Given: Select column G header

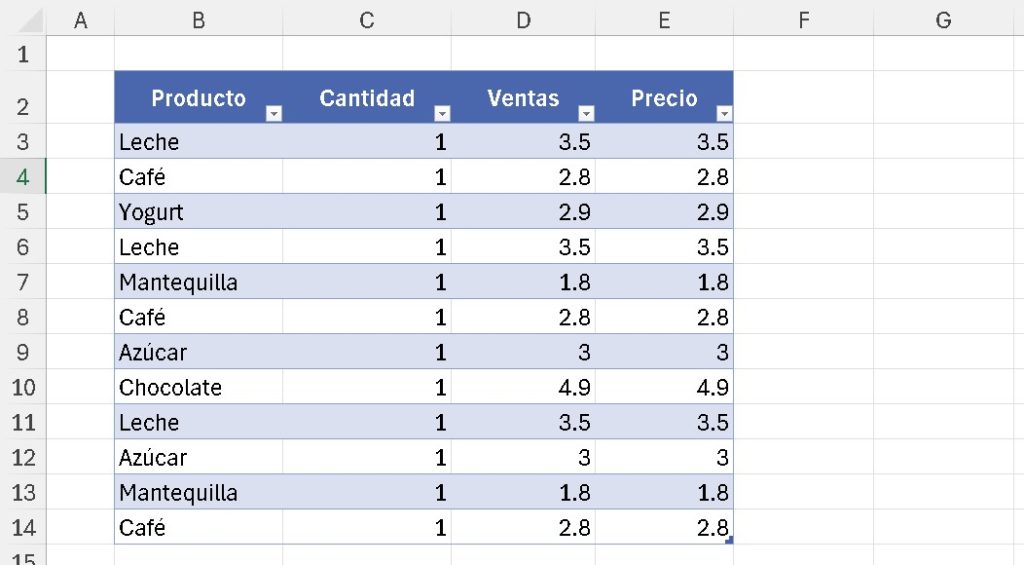Looking at the screenshot, I should (x=943, y=20).
